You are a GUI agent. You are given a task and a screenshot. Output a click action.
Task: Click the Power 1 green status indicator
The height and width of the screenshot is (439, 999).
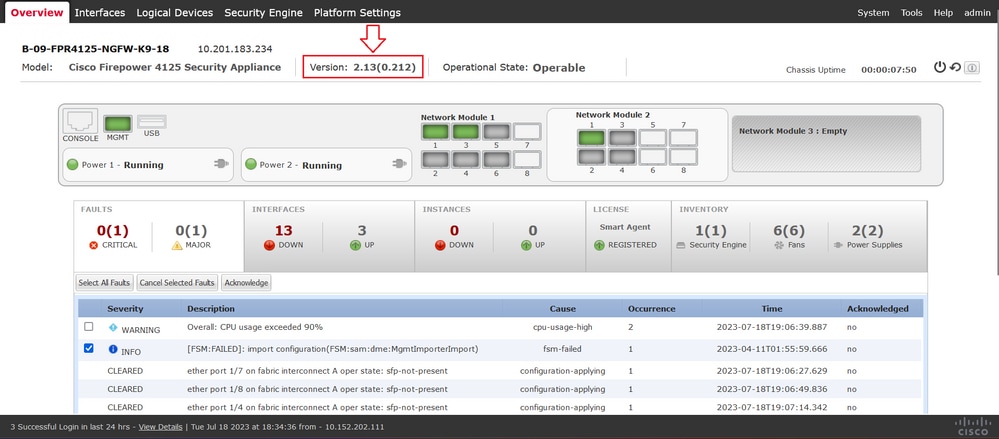73,164
